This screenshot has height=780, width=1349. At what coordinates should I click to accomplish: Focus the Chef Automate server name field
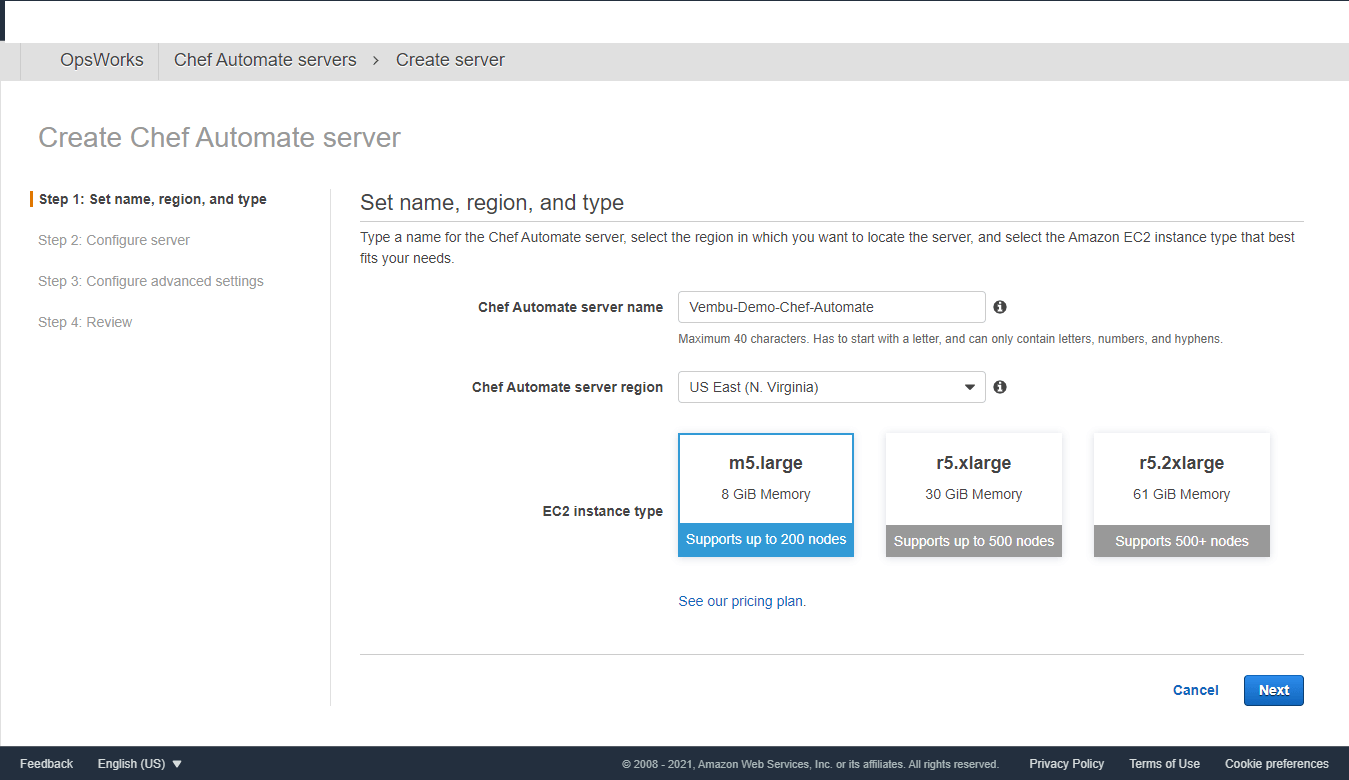point(832,307)
